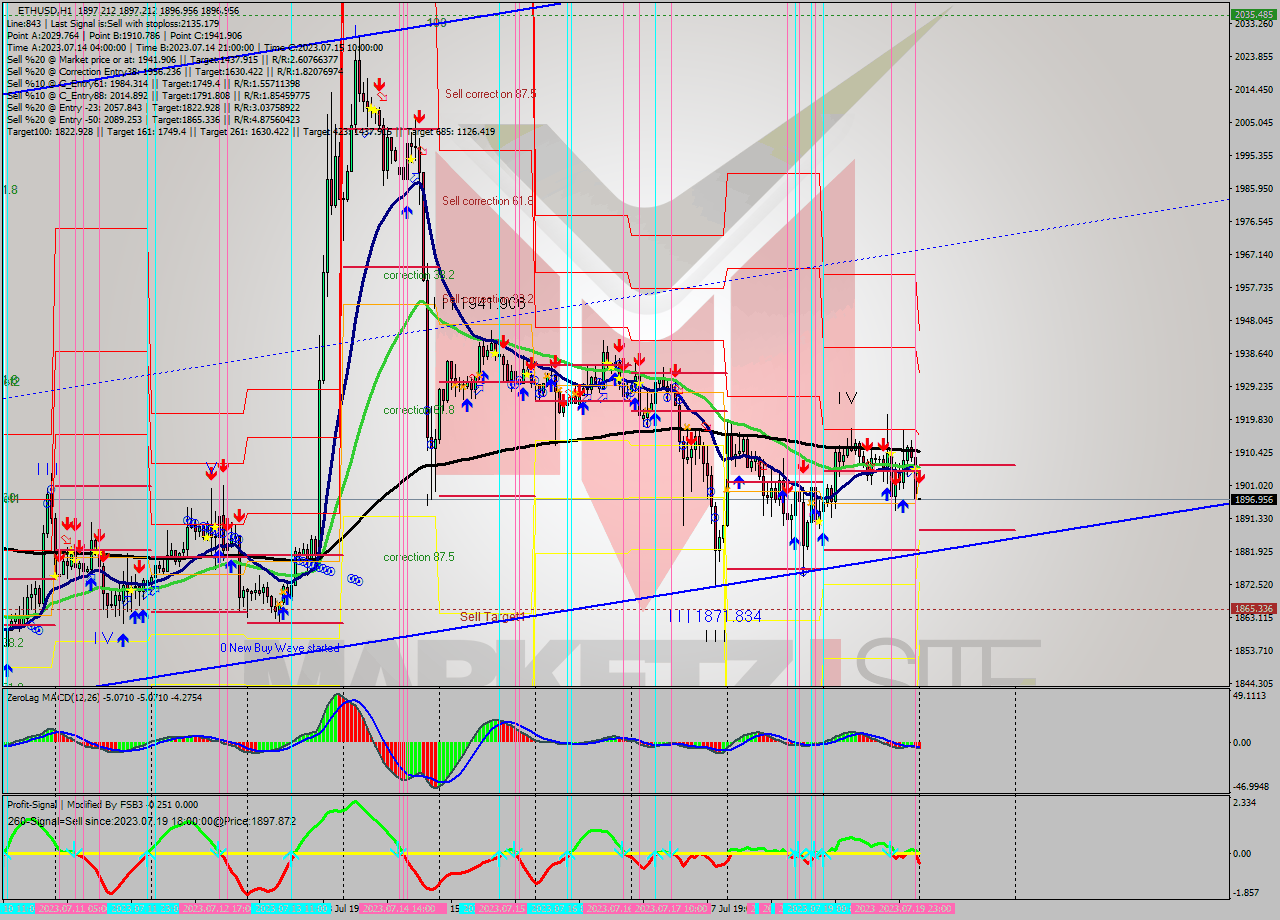Click the crossed-out red arrow symbol near the top candles

381,95
